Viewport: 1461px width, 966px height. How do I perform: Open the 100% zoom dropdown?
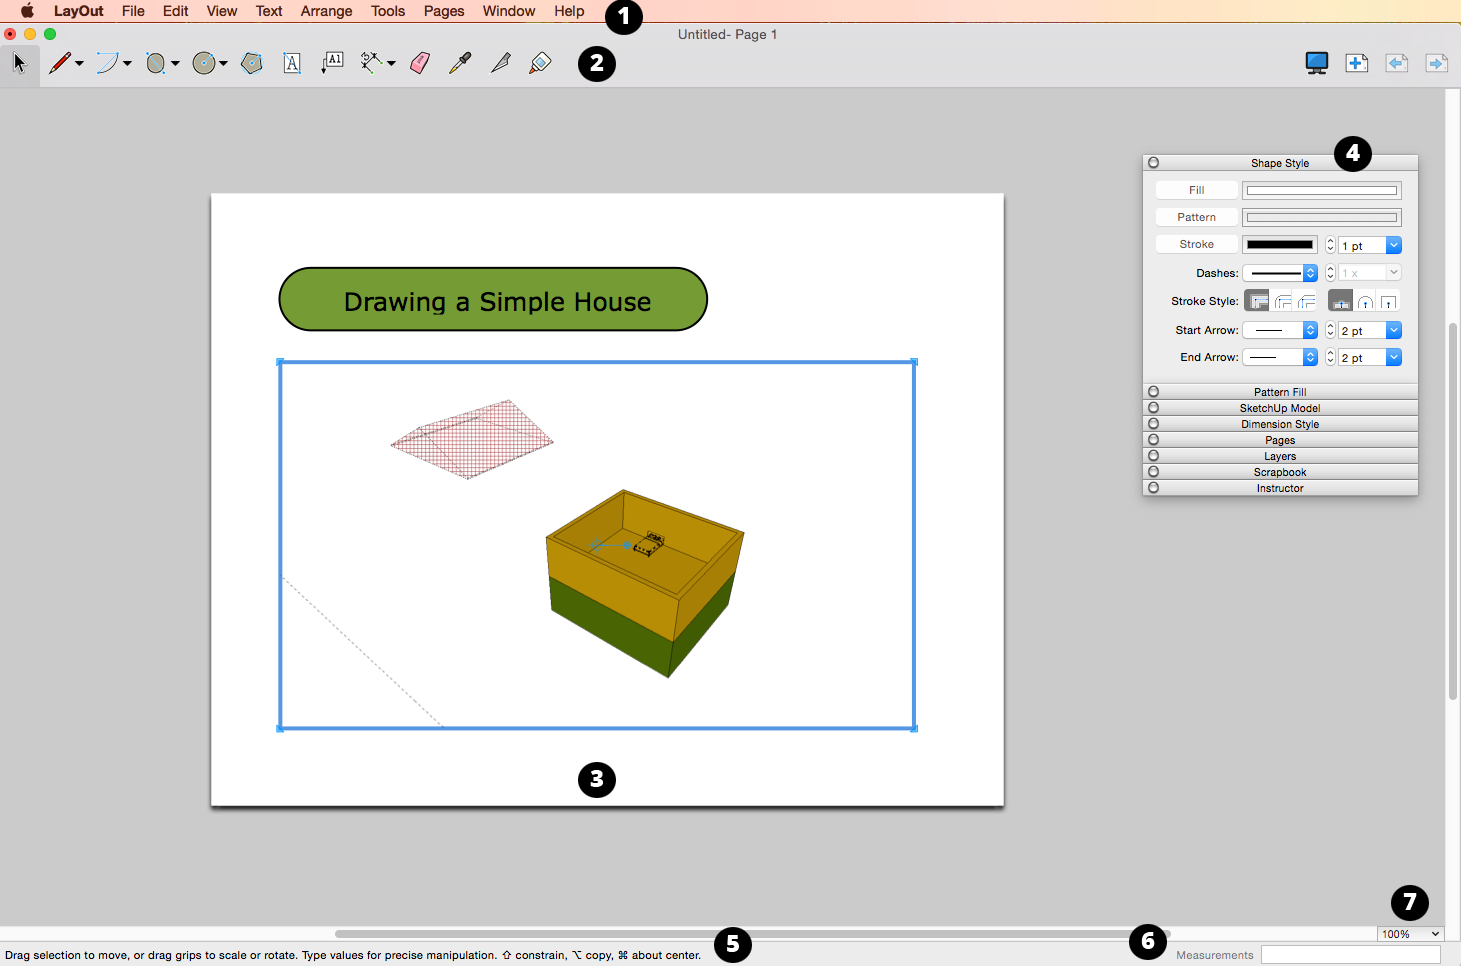tap(1410, 934)
